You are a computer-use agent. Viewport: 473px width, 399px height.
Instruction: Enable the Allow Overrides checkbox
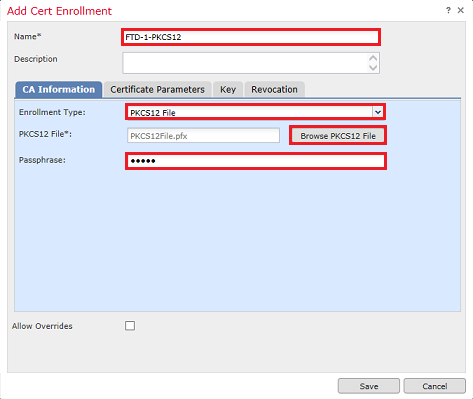130,326
